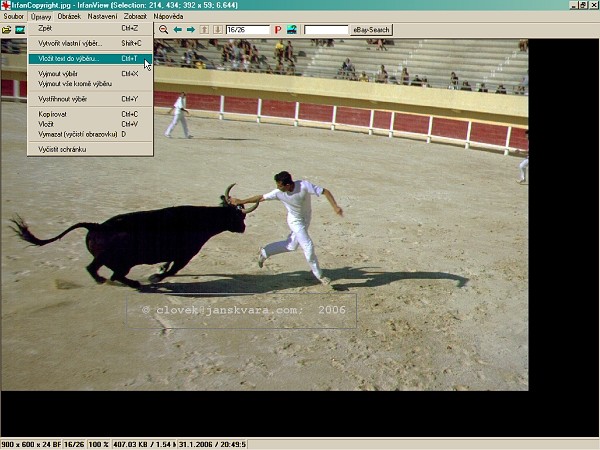Click the 16/26 image index field
The width and height of the screenshot is (600, 450).
point(247,30)
